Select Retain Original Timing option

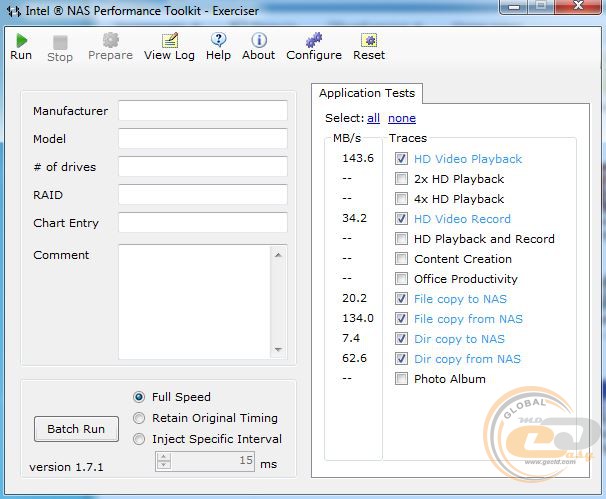(x=139, y=418)
